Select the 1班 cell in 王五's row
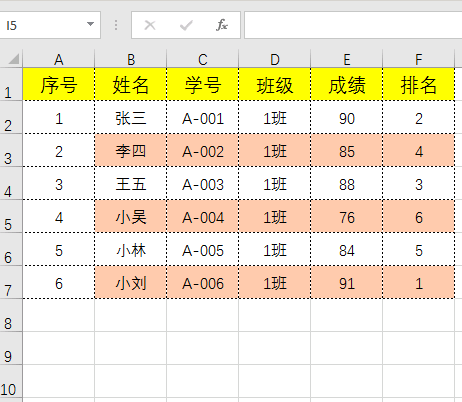The height and width of the screenshot is (402, 462). [275, 183]
